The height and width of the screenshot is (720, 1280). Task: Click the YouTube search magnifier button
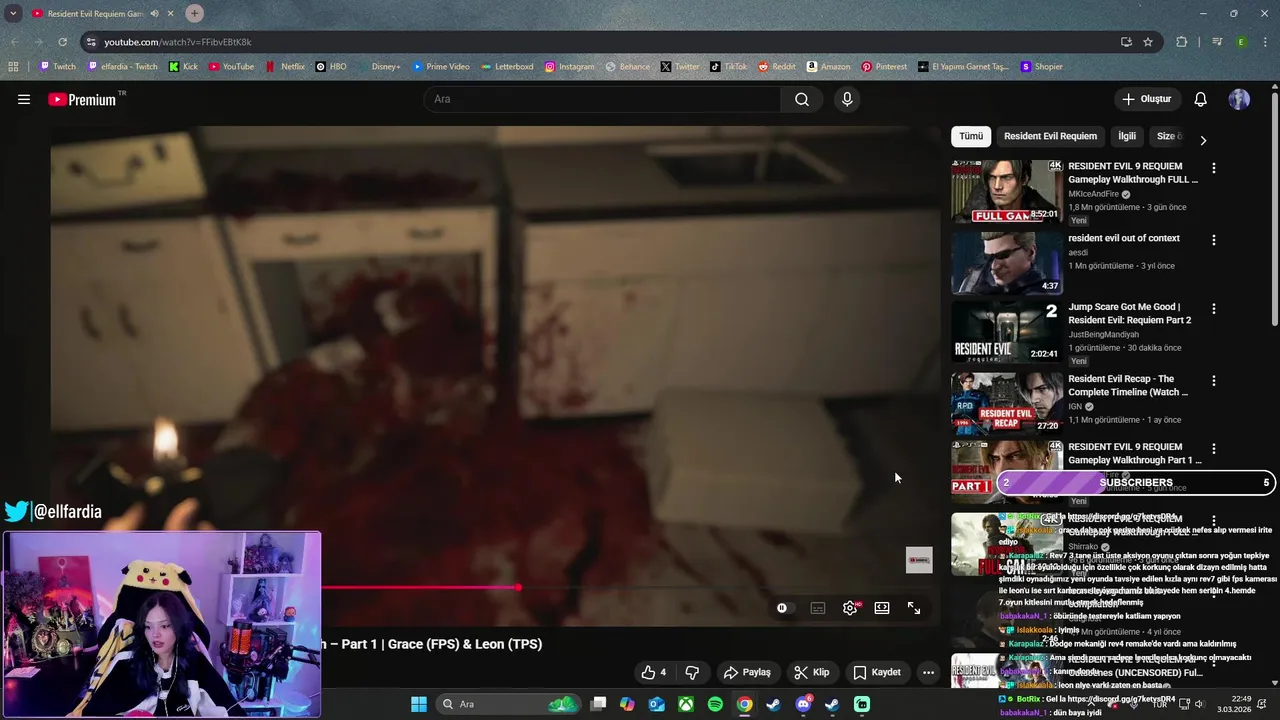802,99
